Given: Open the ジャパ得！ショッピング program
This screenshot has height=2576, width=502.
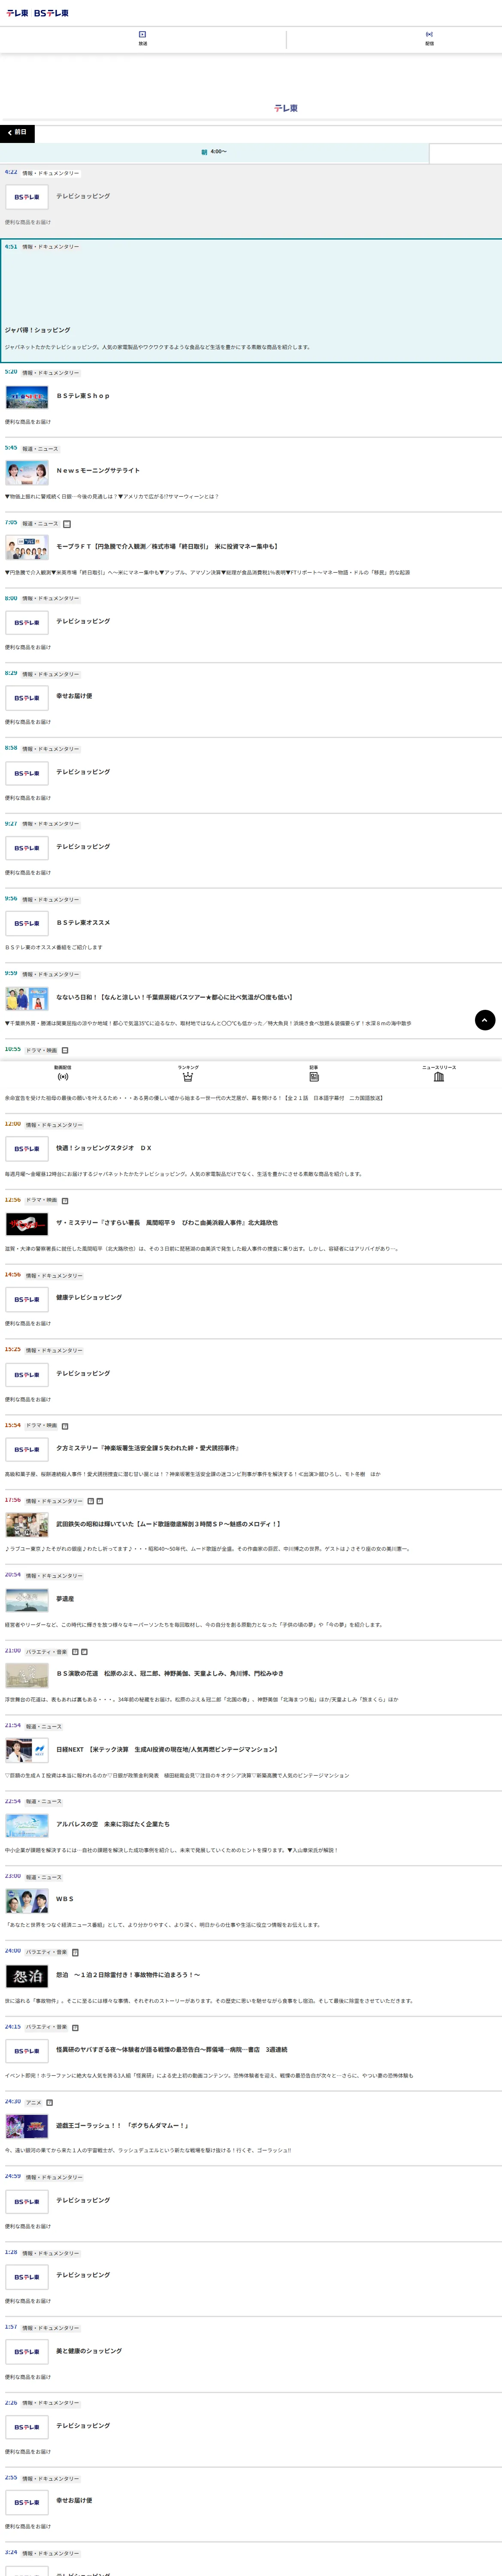Looking at the screenshot, I should pos(38,330).
